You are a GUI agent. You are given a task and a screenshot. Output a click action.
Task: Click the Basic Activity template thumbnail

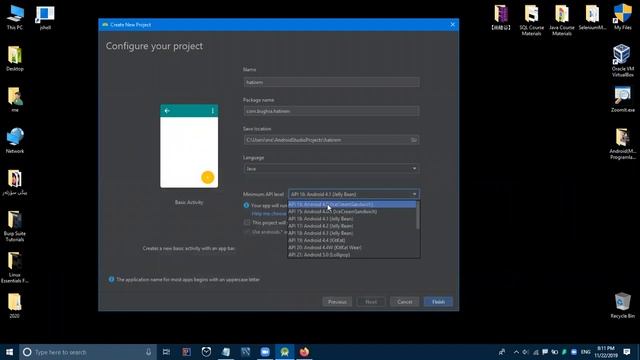pyautogui.click(x=189, y=146)
